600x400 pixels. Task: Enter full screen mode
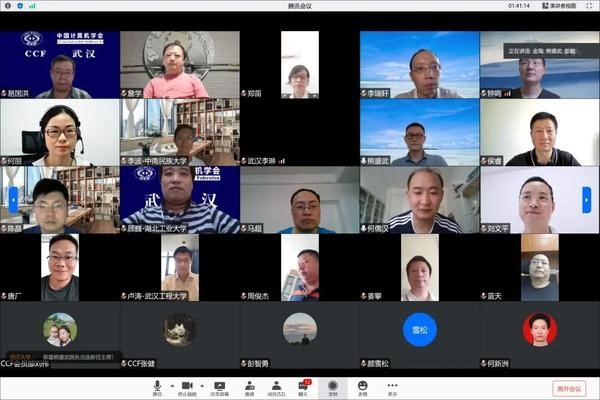tap(590, 6)
